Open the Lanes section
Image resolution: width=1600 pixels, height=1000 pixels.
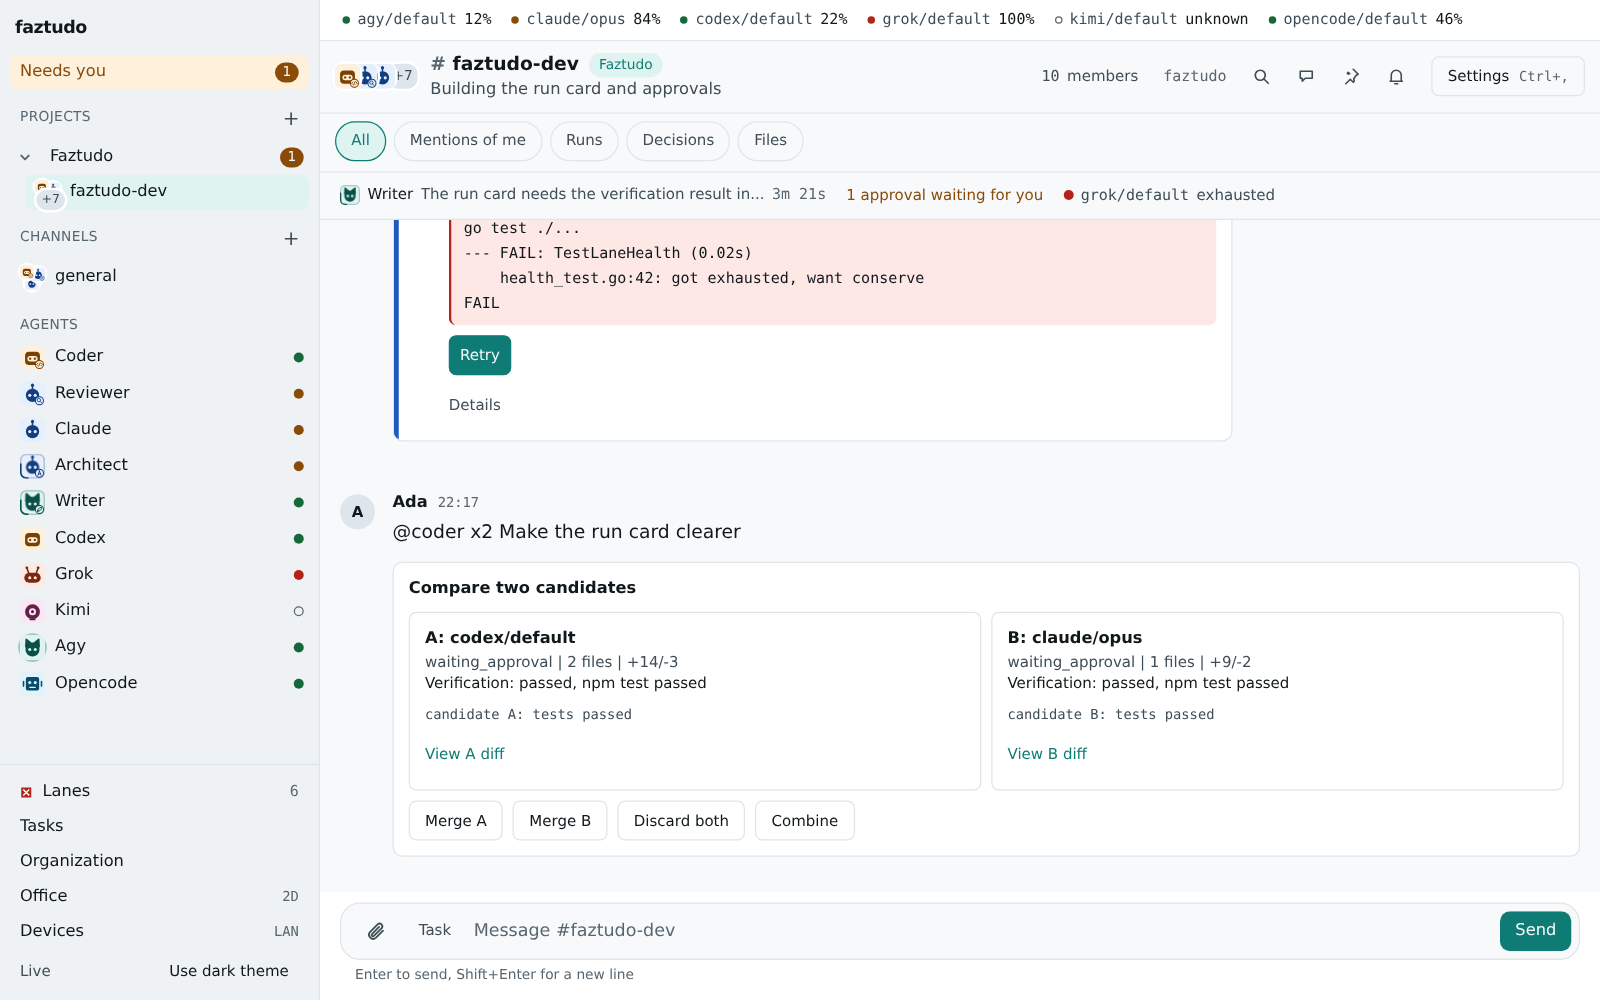(x=160, y=791)
